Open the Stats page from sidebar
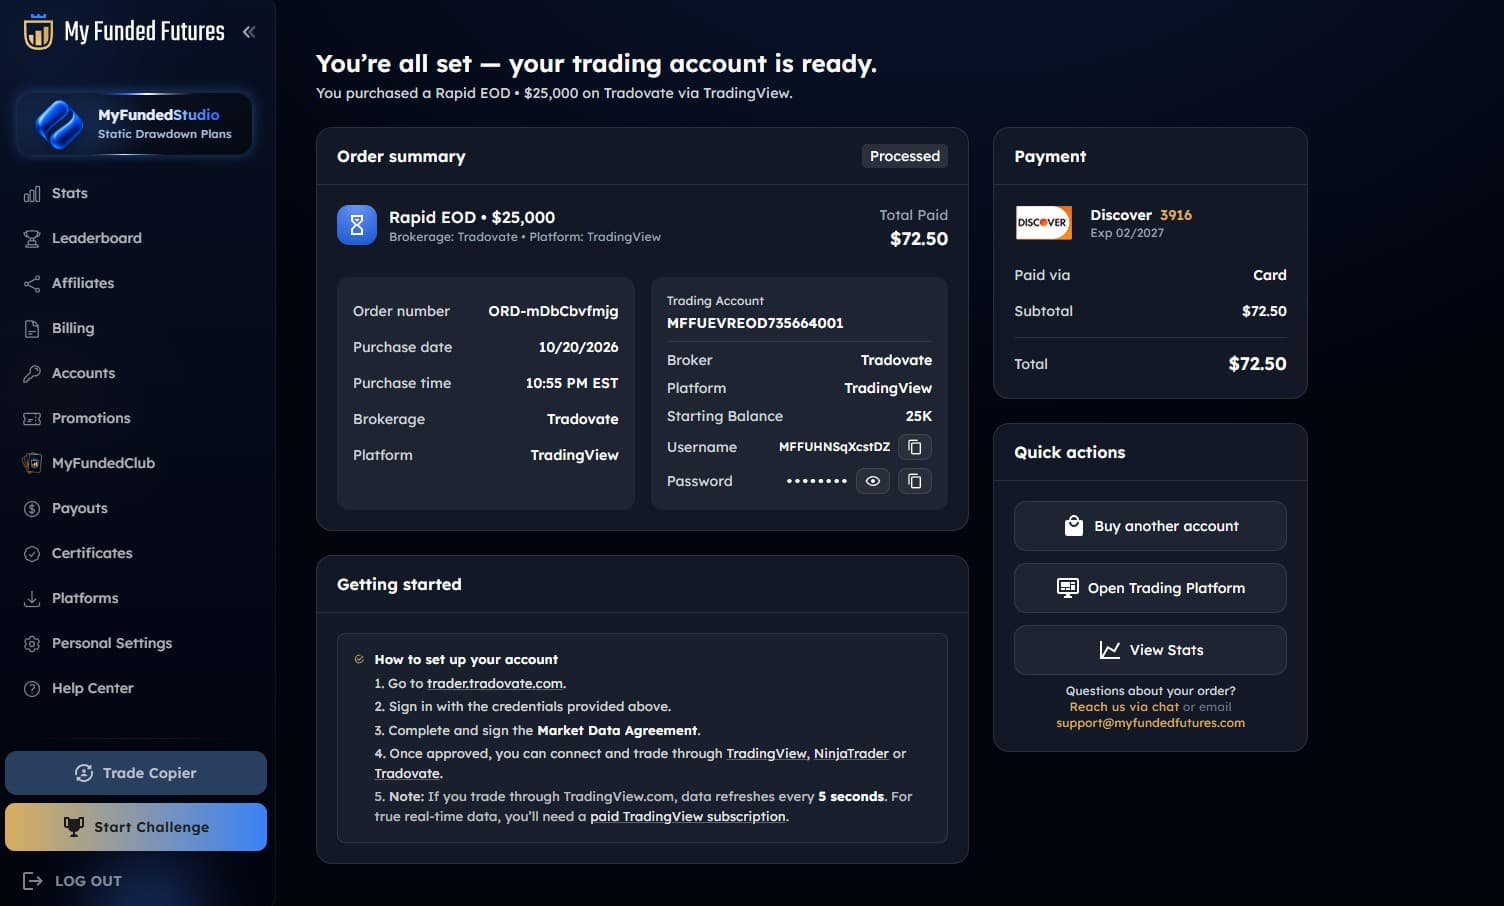Viewport: 1504px width, 906px height. pos(70,193)
